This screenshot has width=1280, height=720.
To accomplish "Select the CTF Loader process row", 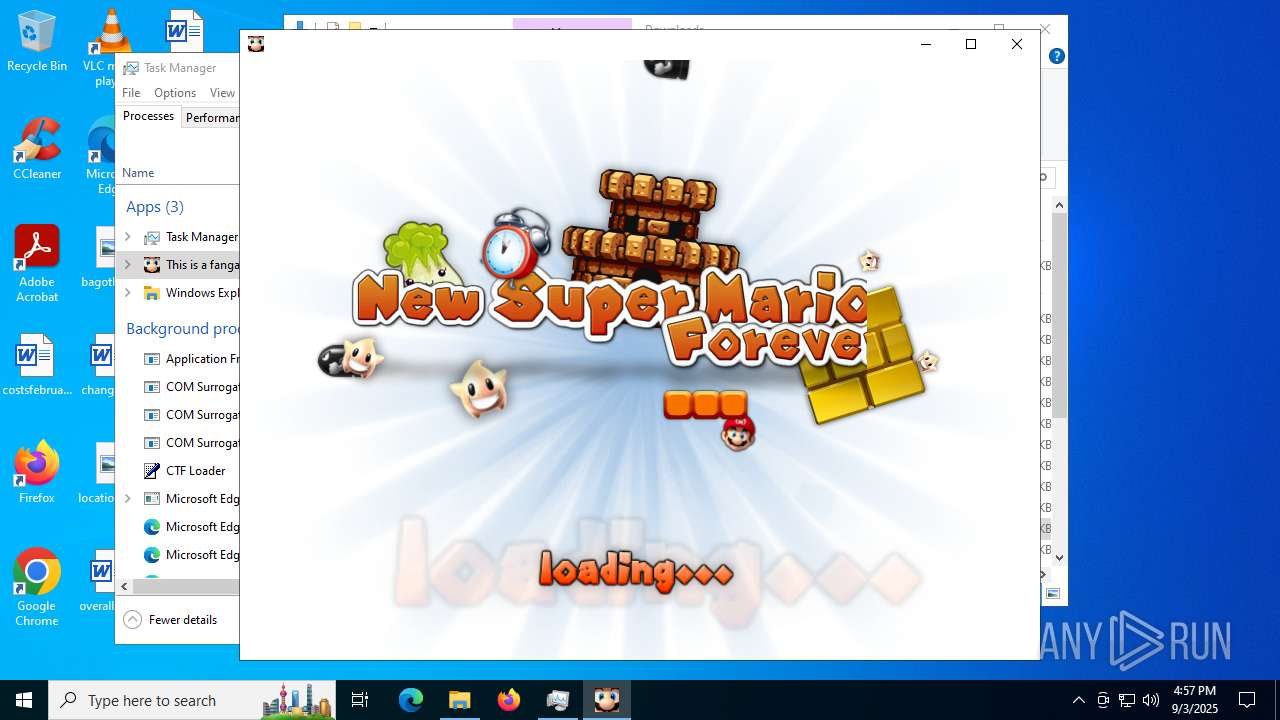I will [x=179, y=471].
